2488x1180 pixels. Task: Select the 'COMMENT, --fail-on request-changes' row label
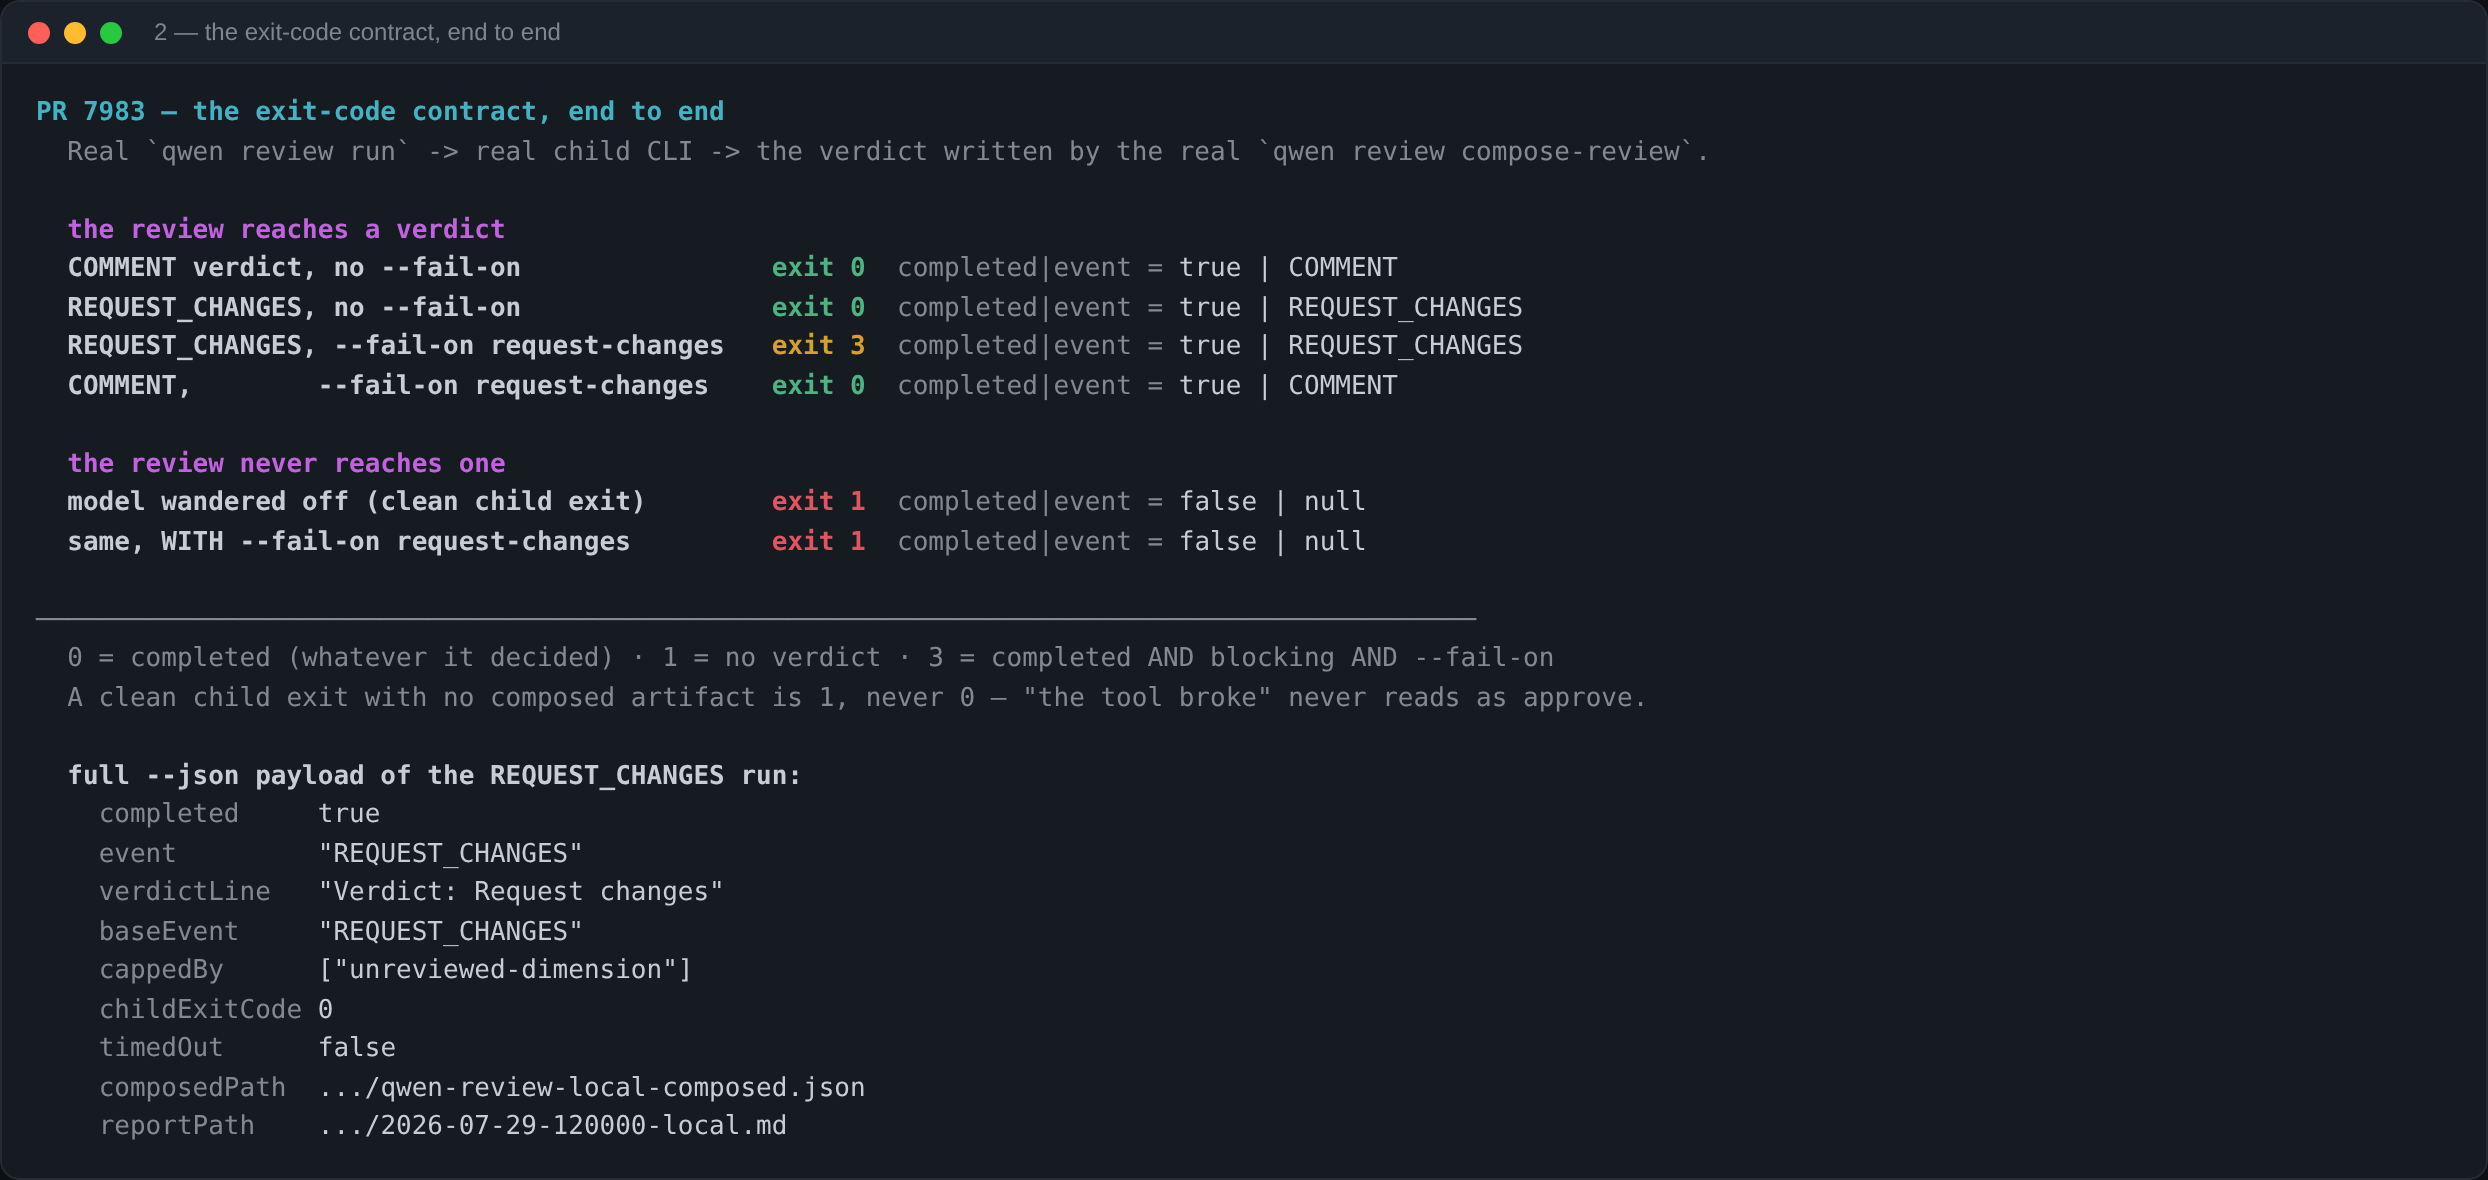[388, 385]
